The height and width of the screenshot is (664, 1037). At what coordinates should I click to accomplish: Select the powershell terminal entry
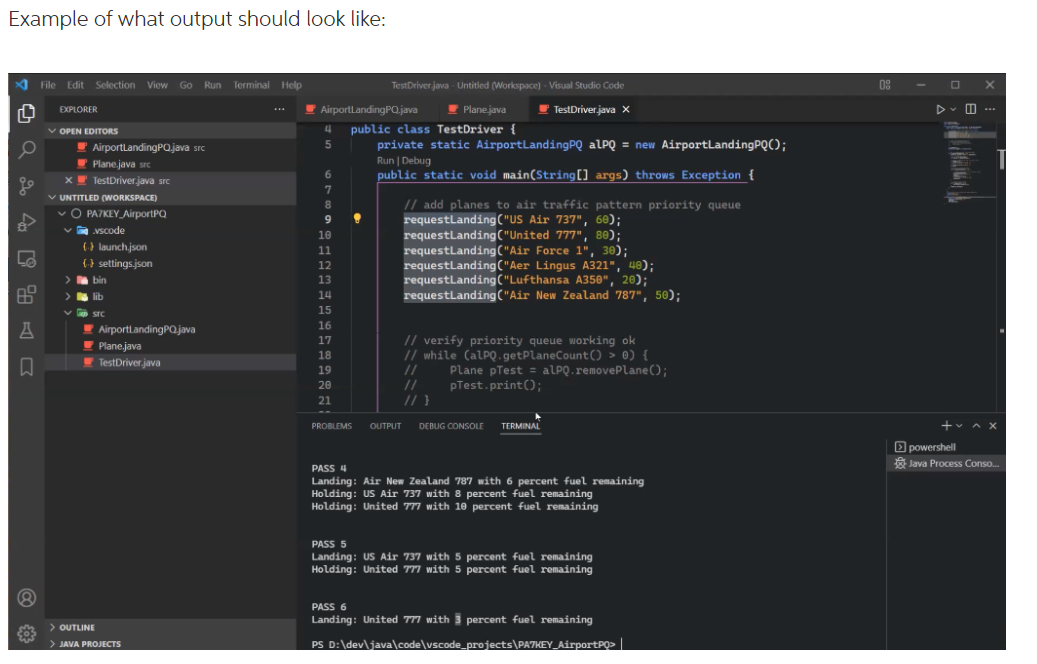coord(946,447)
